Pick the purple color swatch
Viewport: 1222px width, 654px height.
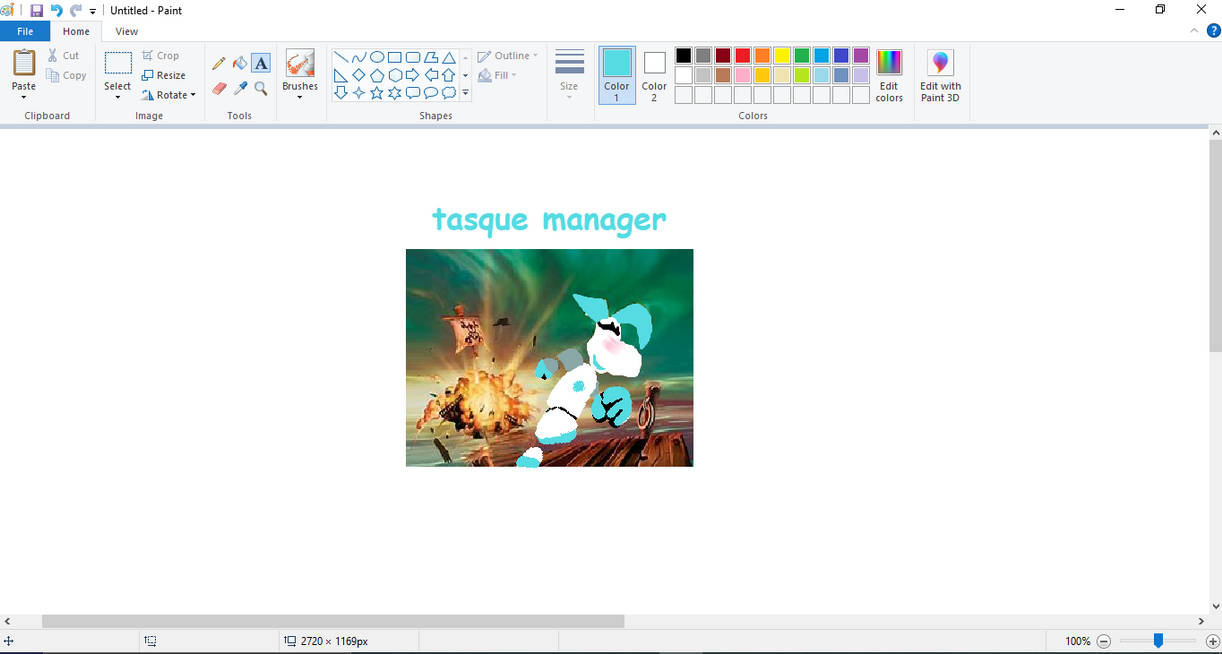point(861,56)
